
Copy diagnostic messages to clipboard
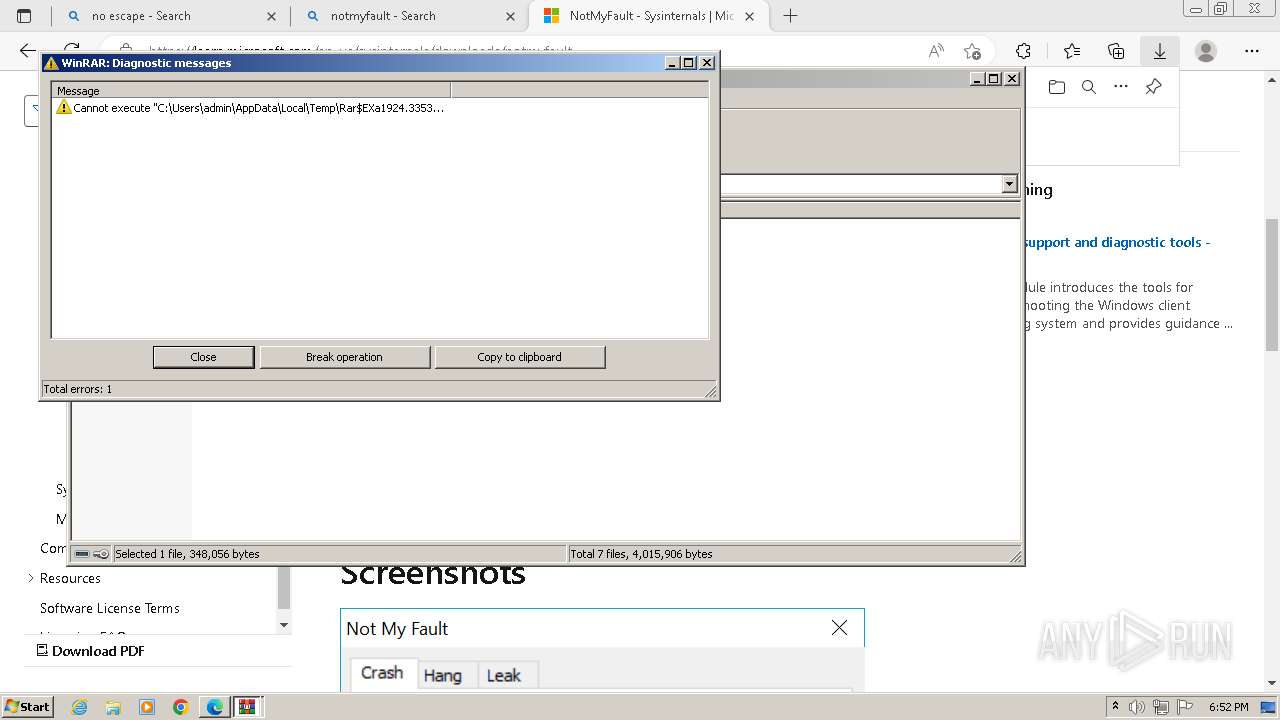click(519, 357)
